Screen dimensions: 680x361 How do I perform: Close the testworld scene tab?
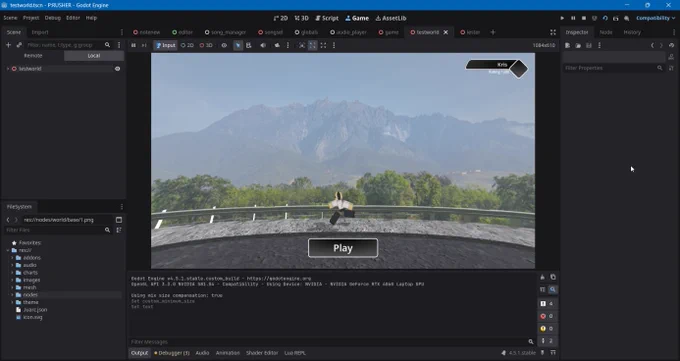pyautogui.click(x=445, y=32)
